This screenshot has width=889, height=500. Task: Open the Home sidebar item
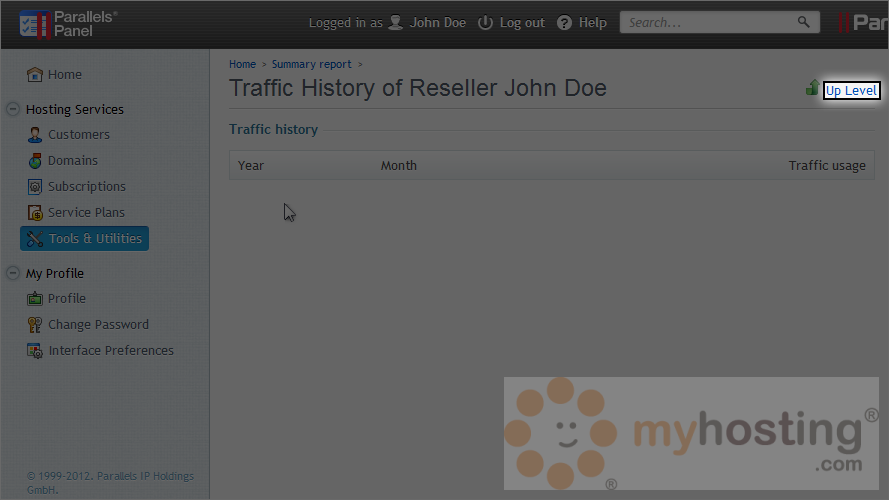click(x=65, y=74)
